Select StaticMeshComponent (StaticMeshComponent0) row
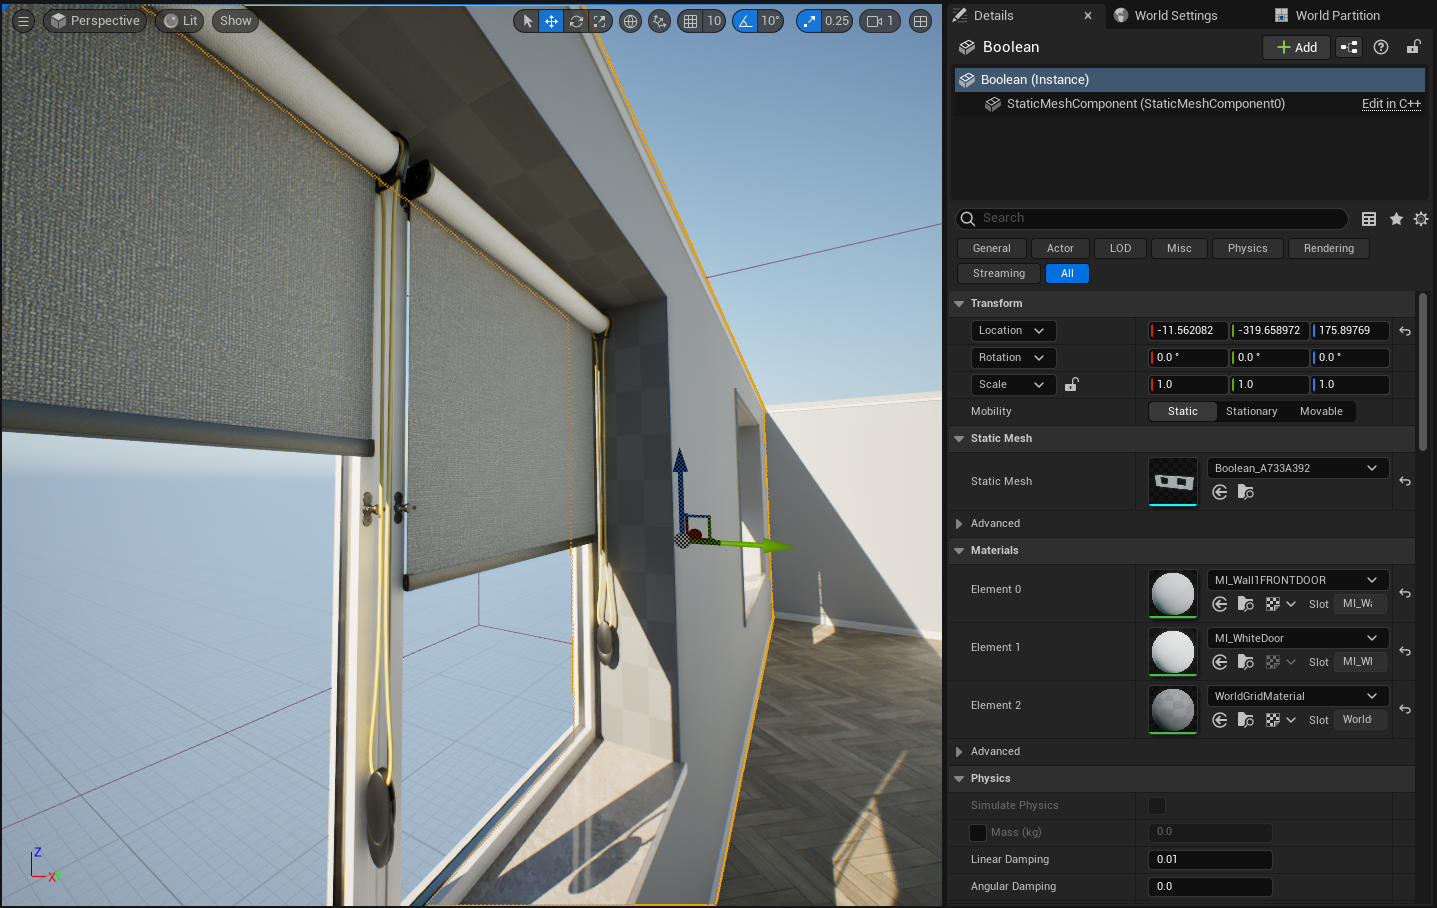 pyautogui.click(x=1190, y=104)
